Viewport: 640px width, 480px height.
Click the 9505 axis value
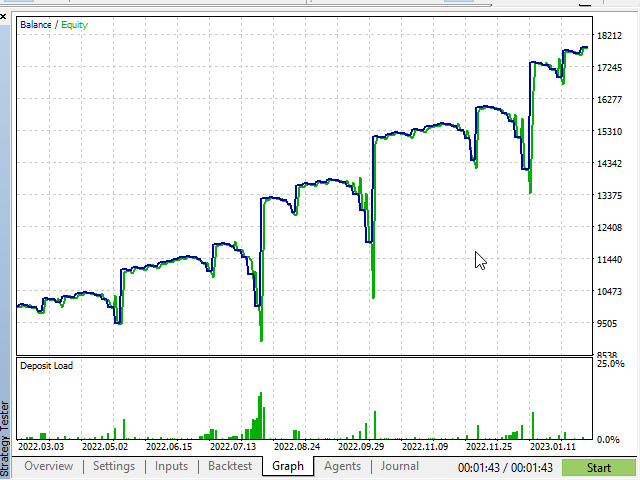pos(607,323)
